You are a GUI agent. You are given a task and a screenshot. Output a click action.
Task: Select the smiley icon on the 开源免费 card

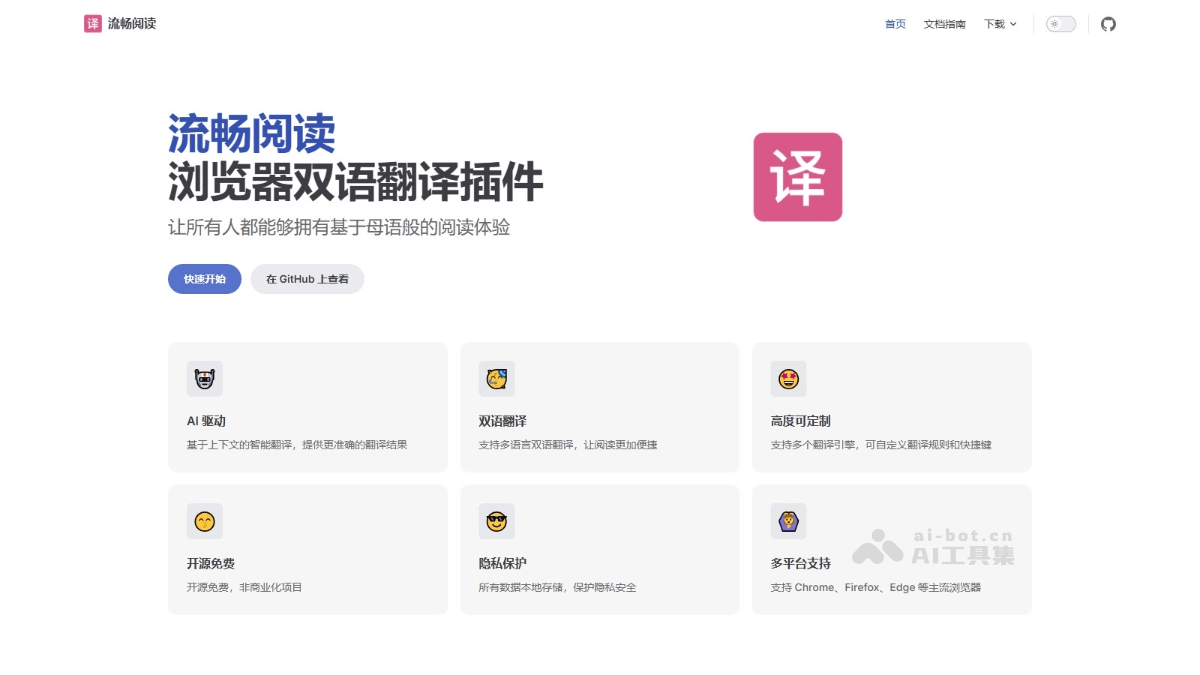pyautogui.click(x=205, y=521)
